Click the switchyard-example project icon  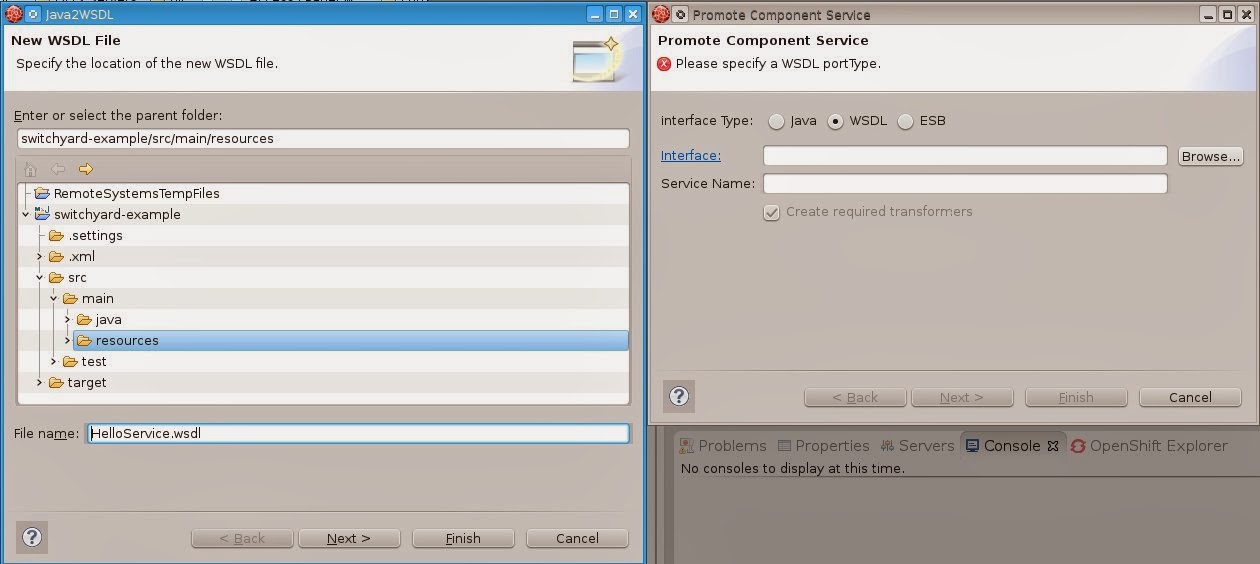coord(42,213)
